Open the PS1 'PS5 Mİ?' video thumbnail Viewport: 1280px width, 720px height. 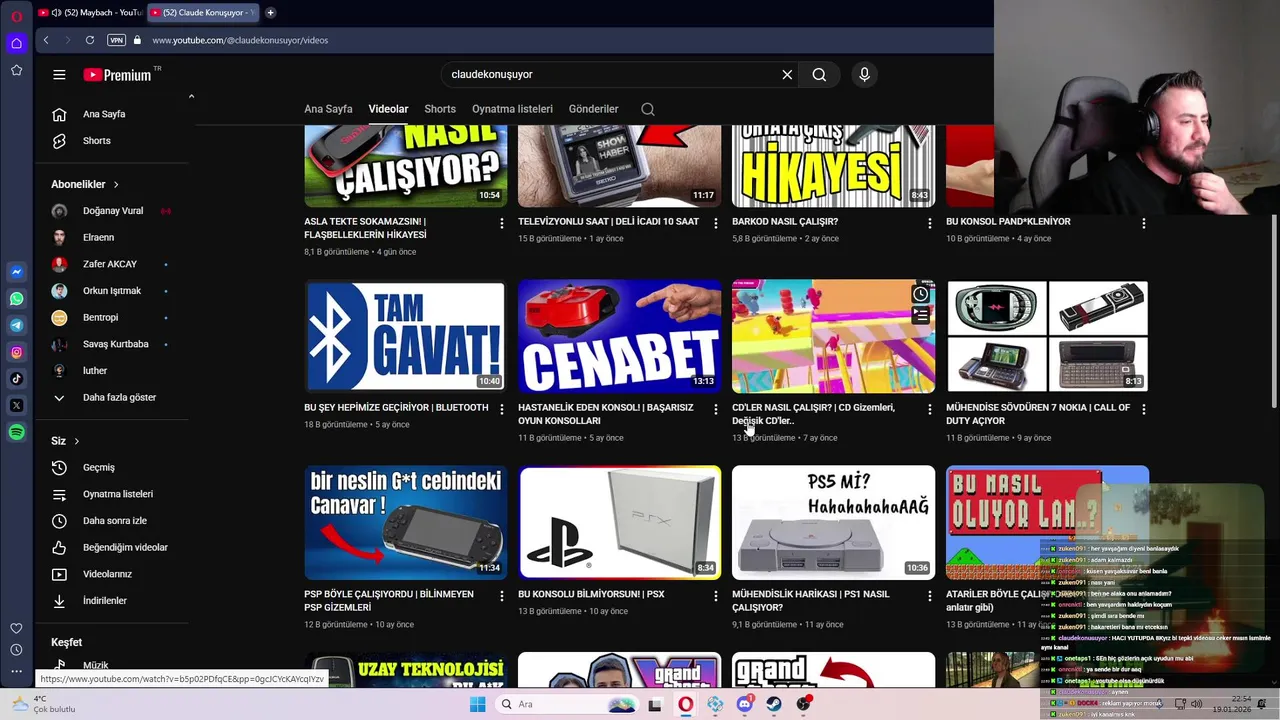coord(833,522)
